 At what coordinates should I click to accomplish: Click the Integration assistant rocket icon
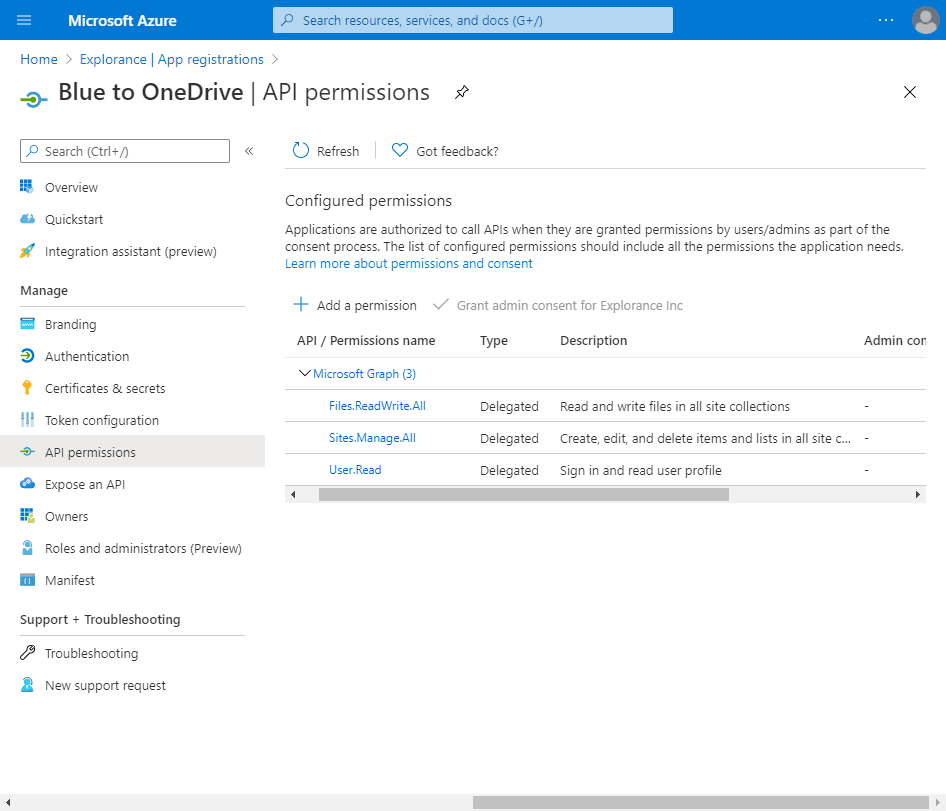tap(27, 250)
